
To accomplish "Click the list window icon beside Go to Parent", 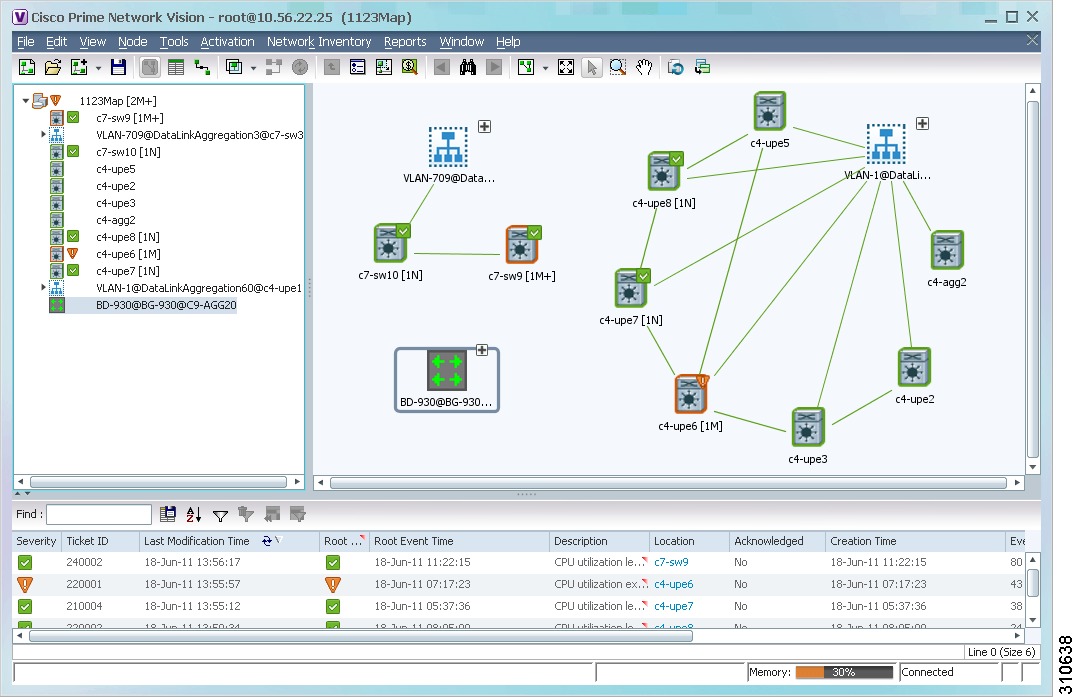I will [358, 67].
